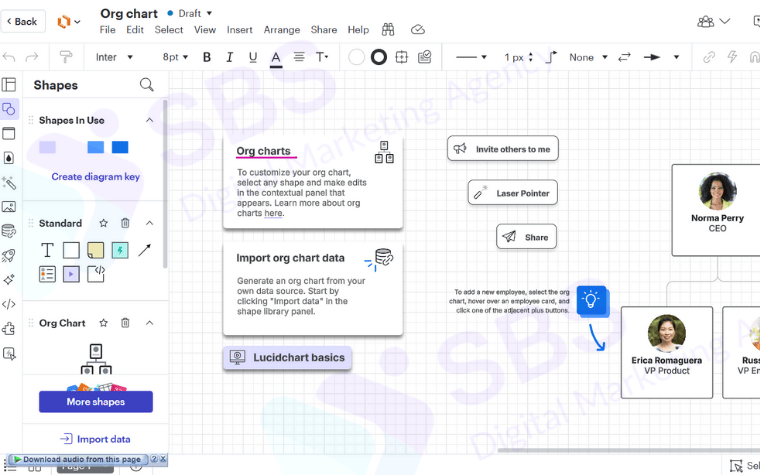Click the Import data link

tap(95, 439)
